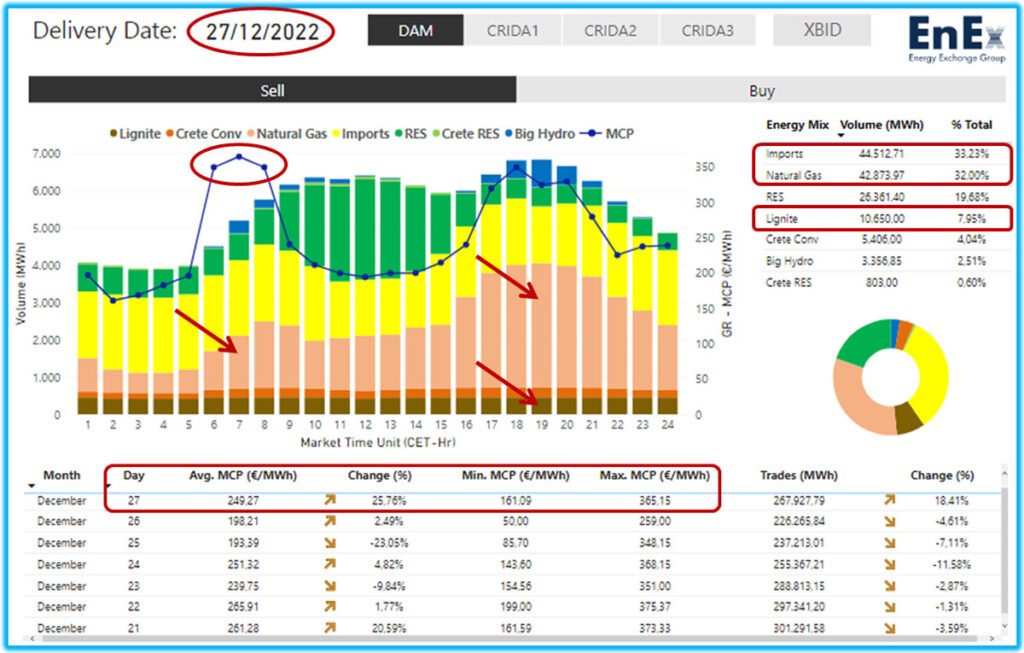
Task: Click the Avg. MCP (€/MWh) column header
Action: tap(243, 475)
